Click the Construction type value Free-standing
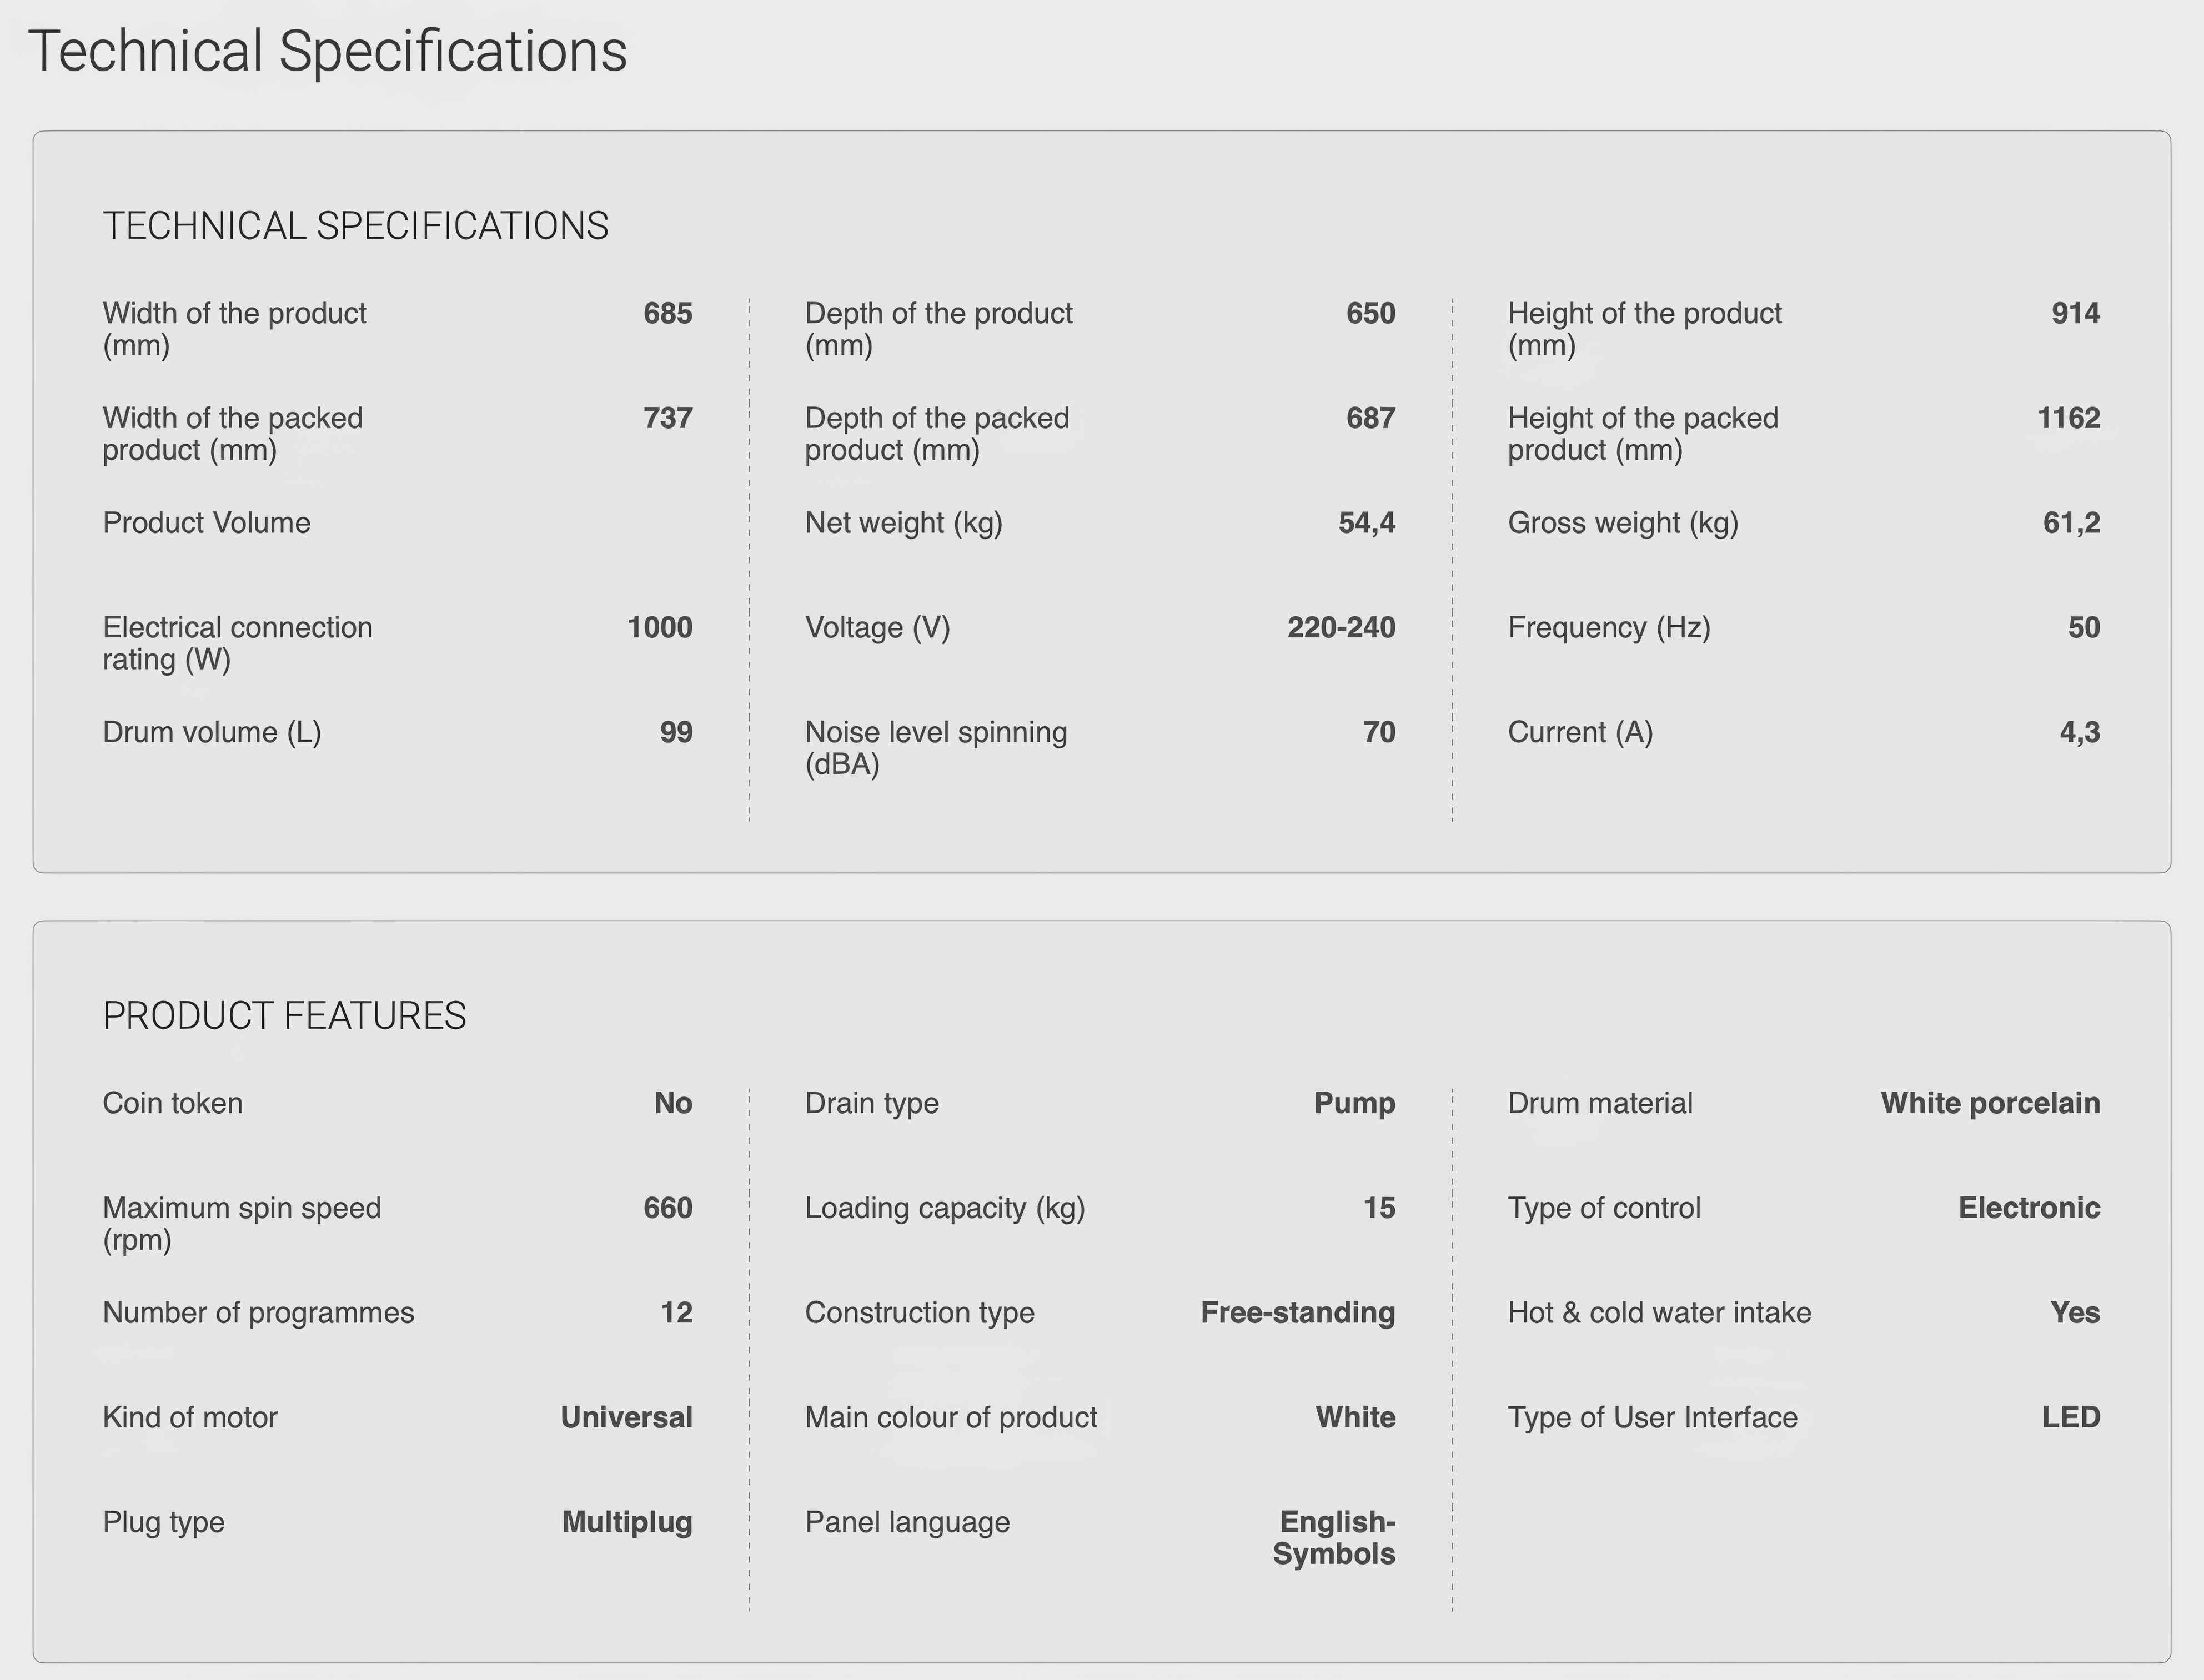Image resolution: width=2204 pixels, height=1680 pixels. [1298, 1312]
